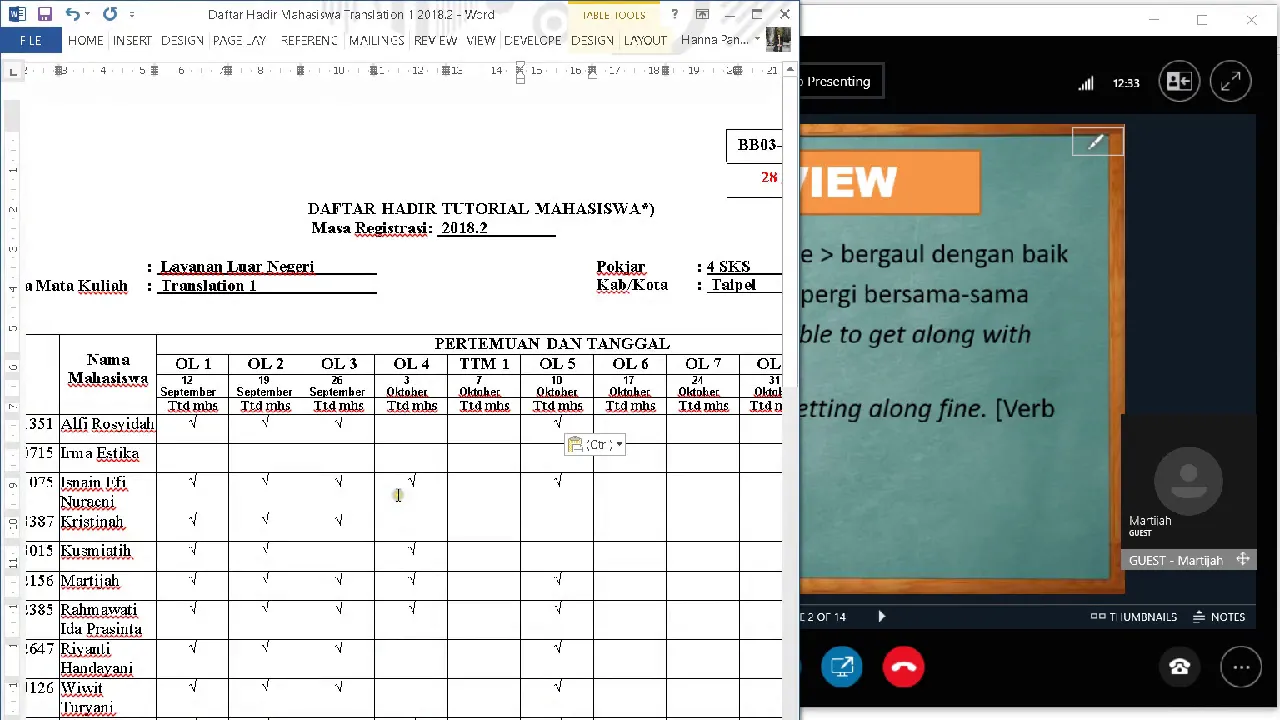Open the VIEW ribbon tab
Image resolution: width=1280 pixels, height=720 pixels.
coord(481,40)
